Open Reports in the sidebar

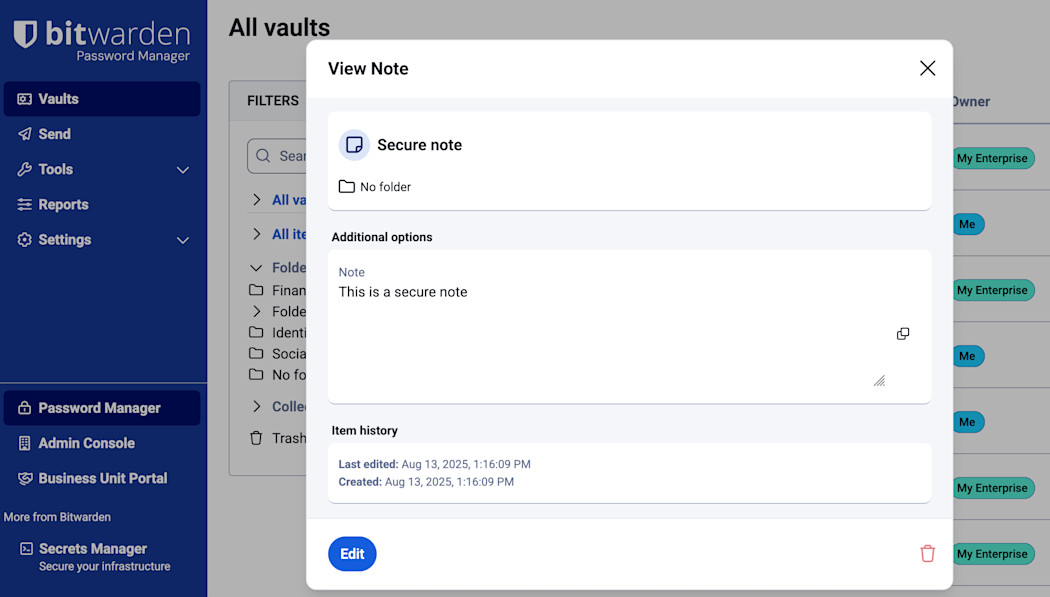[63, 204]
